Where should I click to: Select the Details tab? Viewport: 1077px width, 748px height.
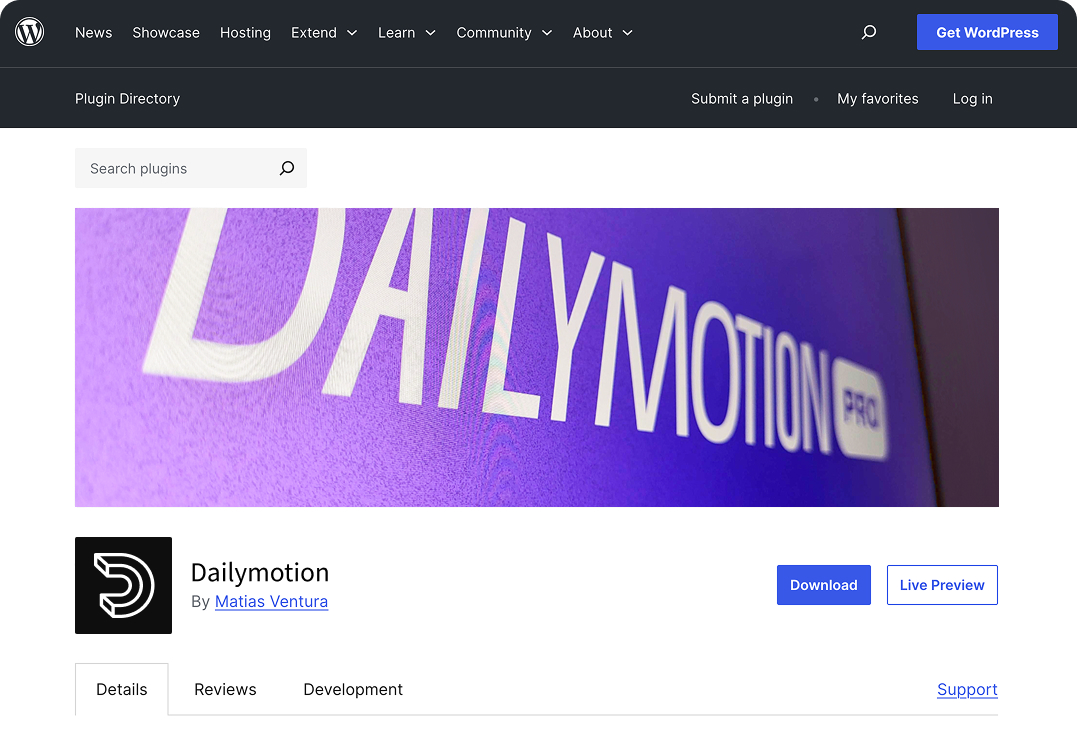[122, 689]
